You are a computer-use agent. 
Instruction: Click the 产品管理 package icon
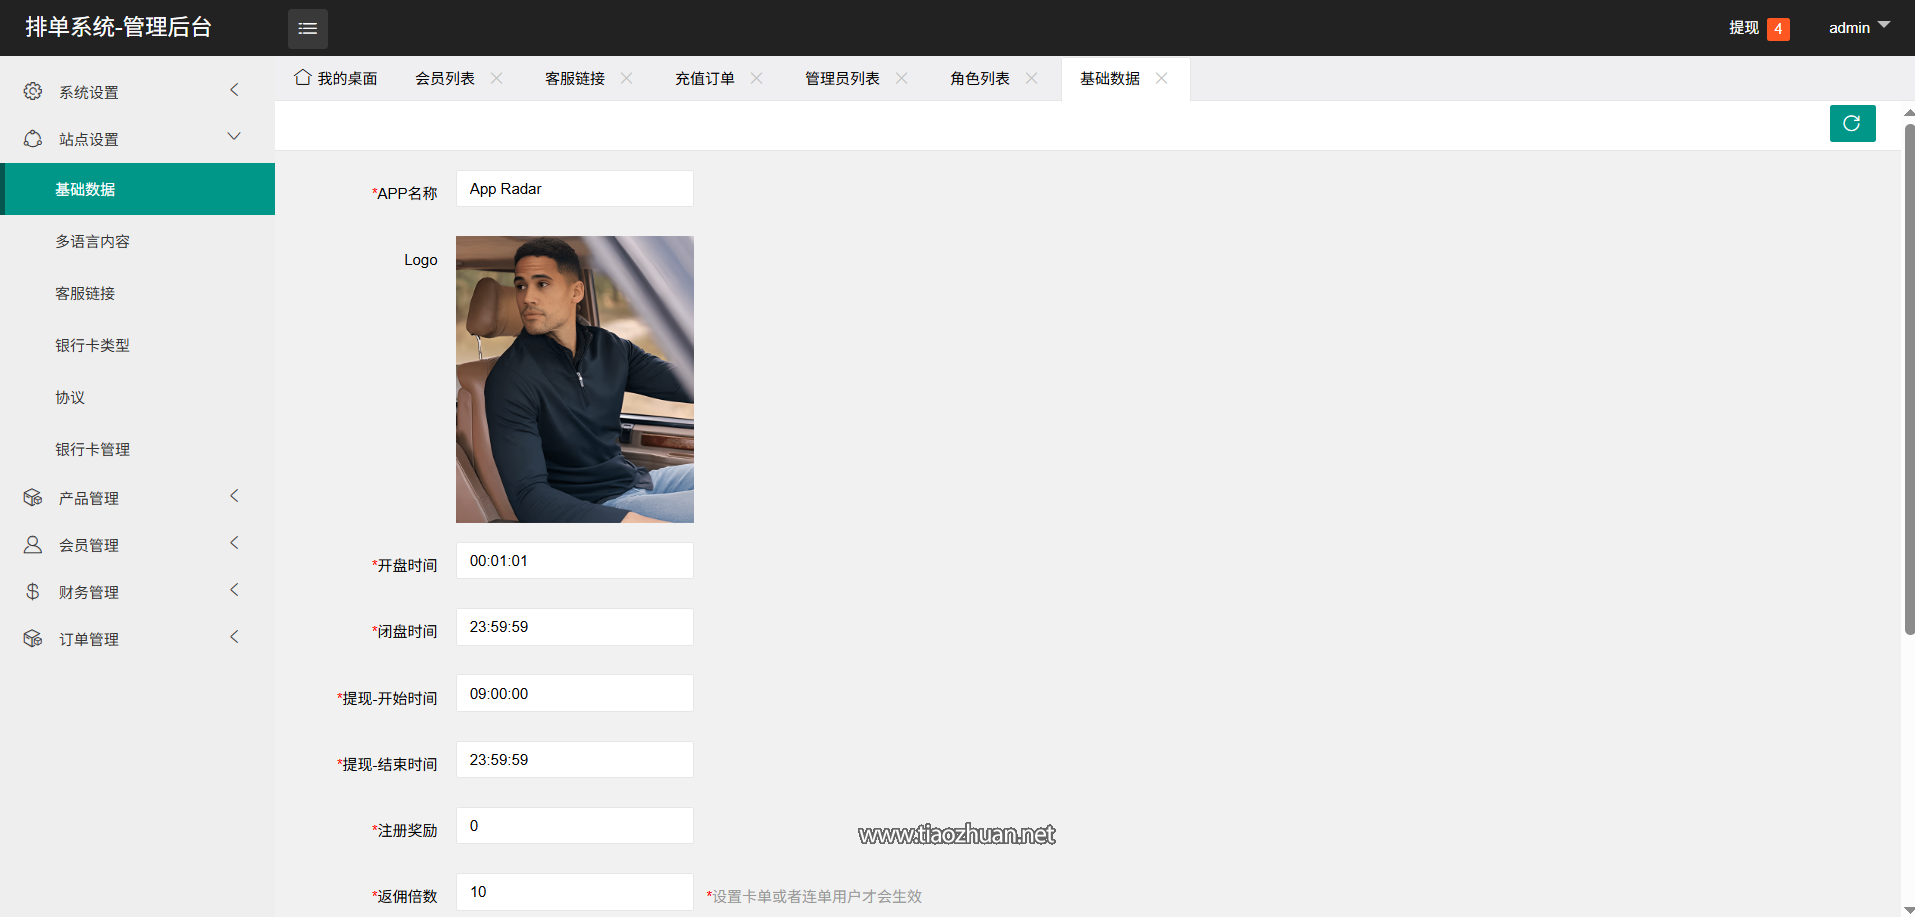tap(32, 497)
